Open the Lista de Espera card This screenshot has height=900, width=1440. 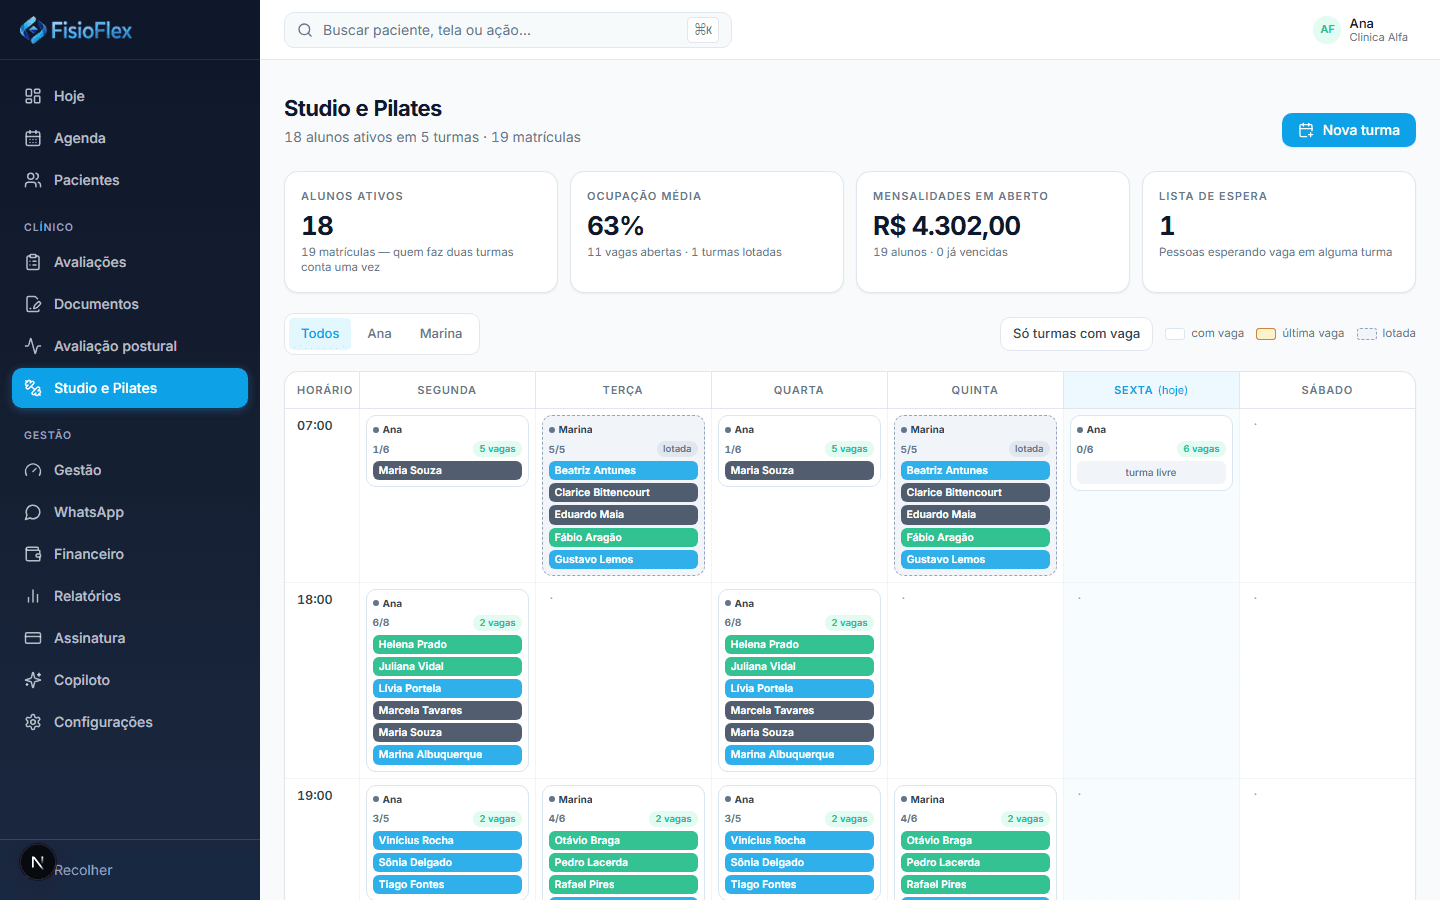(x=1279, y=232)
